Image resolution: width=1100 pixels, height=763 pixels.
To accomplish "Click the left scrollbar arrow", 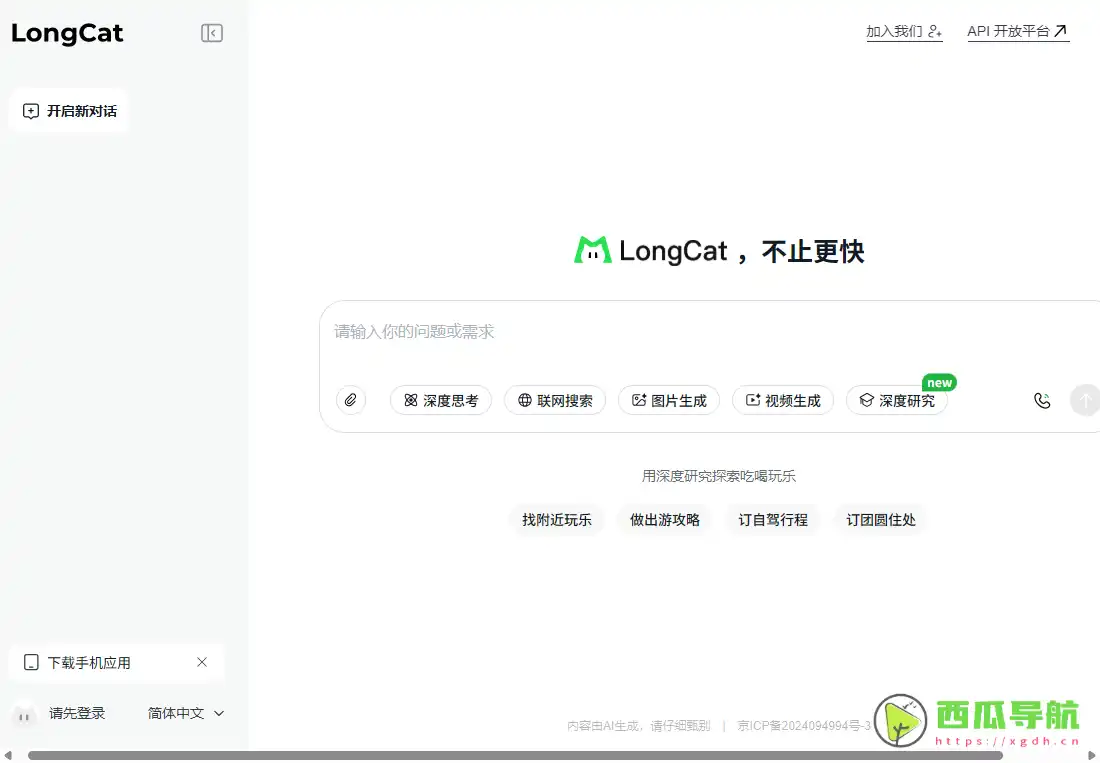I will click(x=8, y=755).
